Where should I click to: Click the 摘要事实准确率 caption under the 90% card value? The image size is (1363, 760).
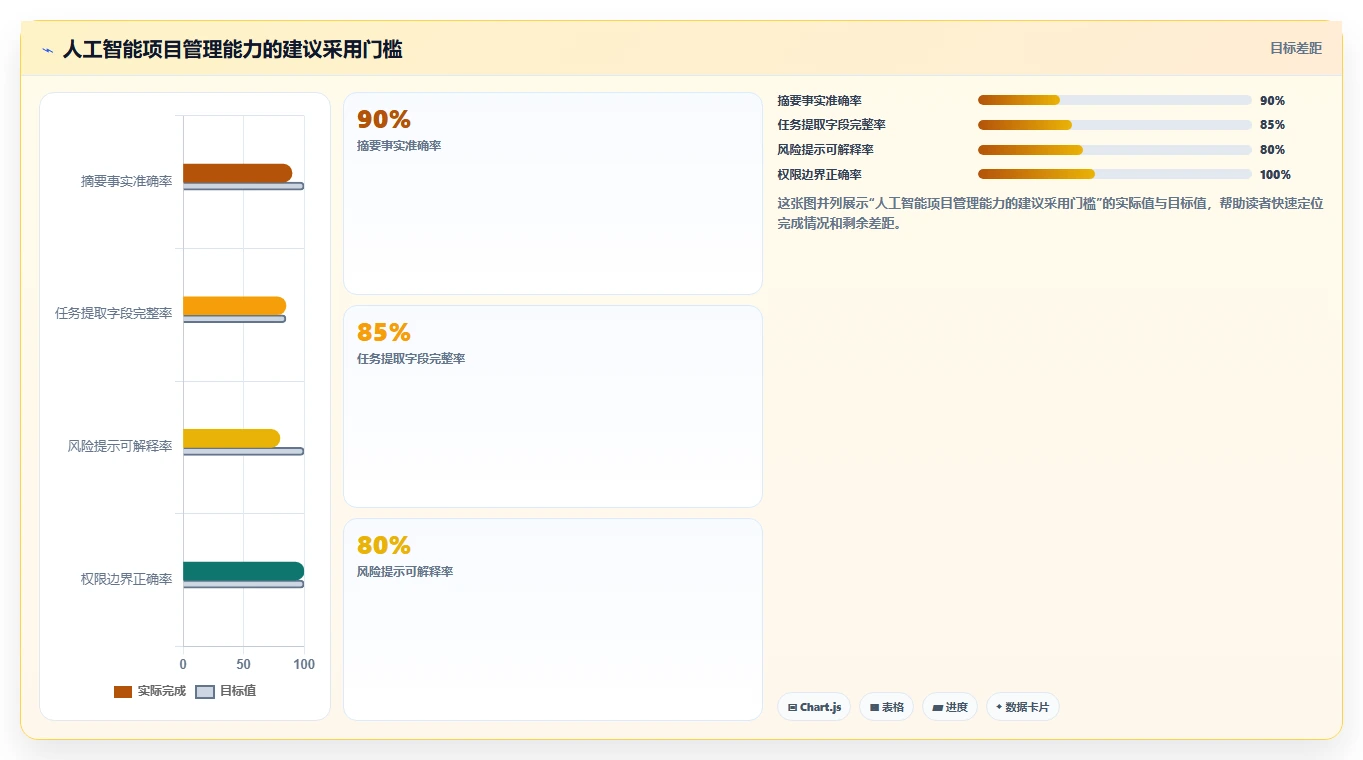point(399,146)
